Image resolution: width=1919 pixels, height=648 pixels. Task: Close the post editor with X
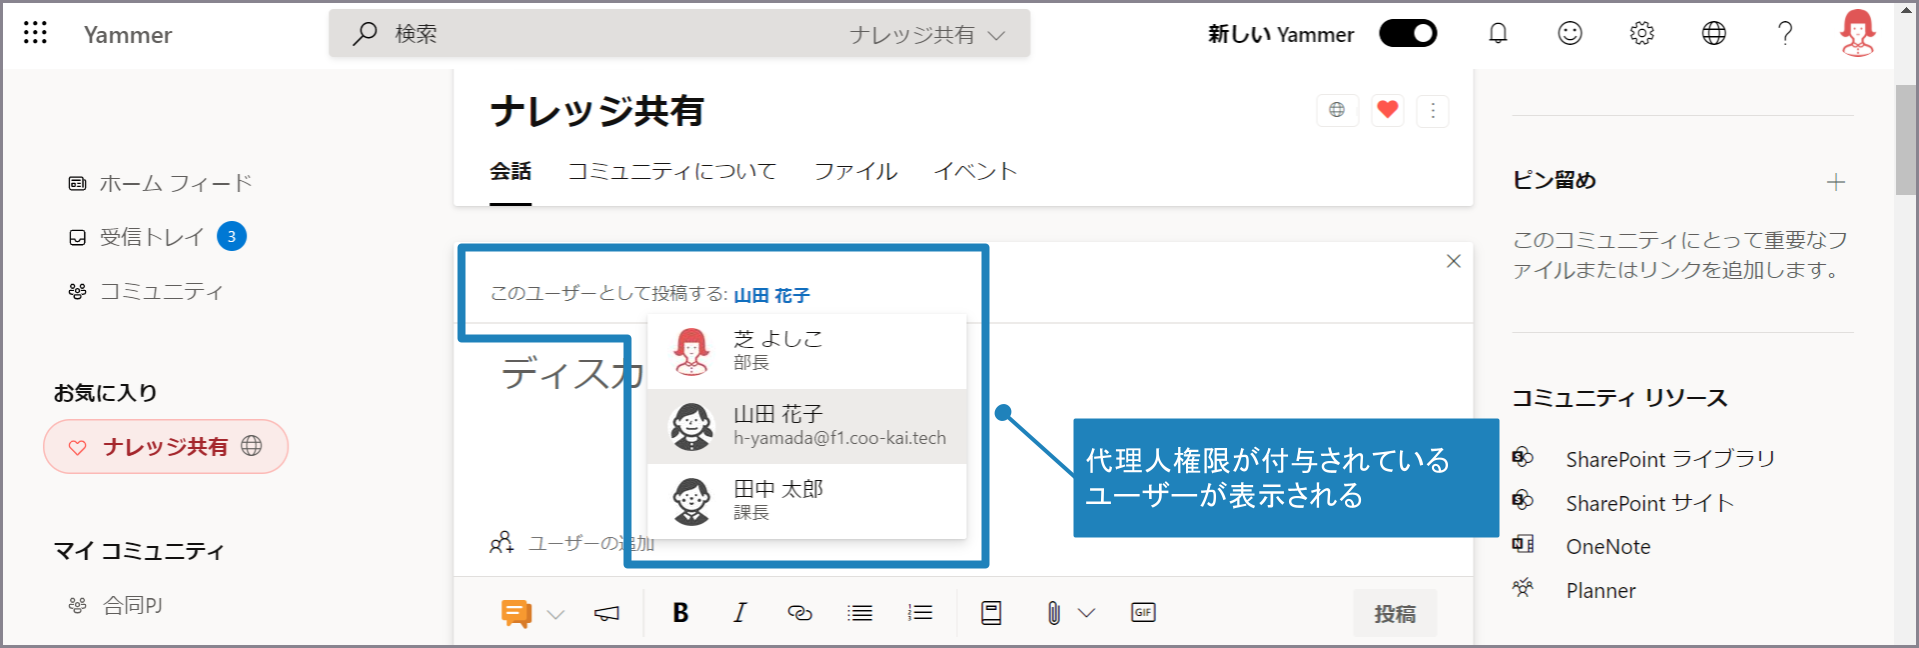[1454, 261]
